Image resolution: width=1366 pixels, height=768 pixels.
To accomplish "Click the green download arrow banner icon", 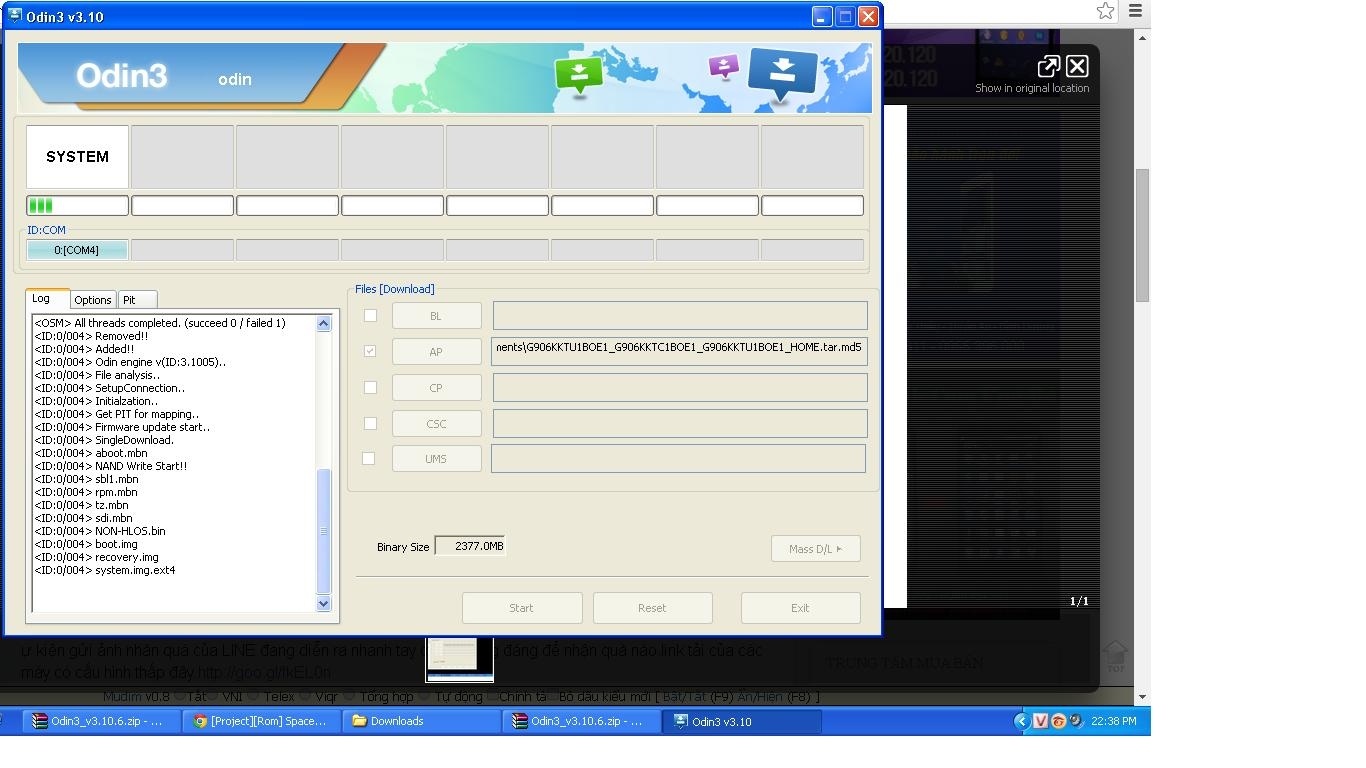I will click(579, 75).
